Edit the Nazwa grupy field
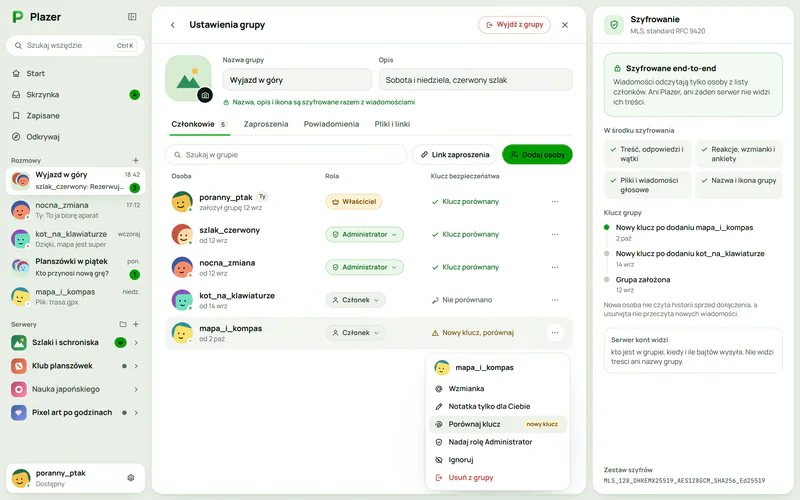This screenshot has width=800, height=500. [x=297, y=80]
